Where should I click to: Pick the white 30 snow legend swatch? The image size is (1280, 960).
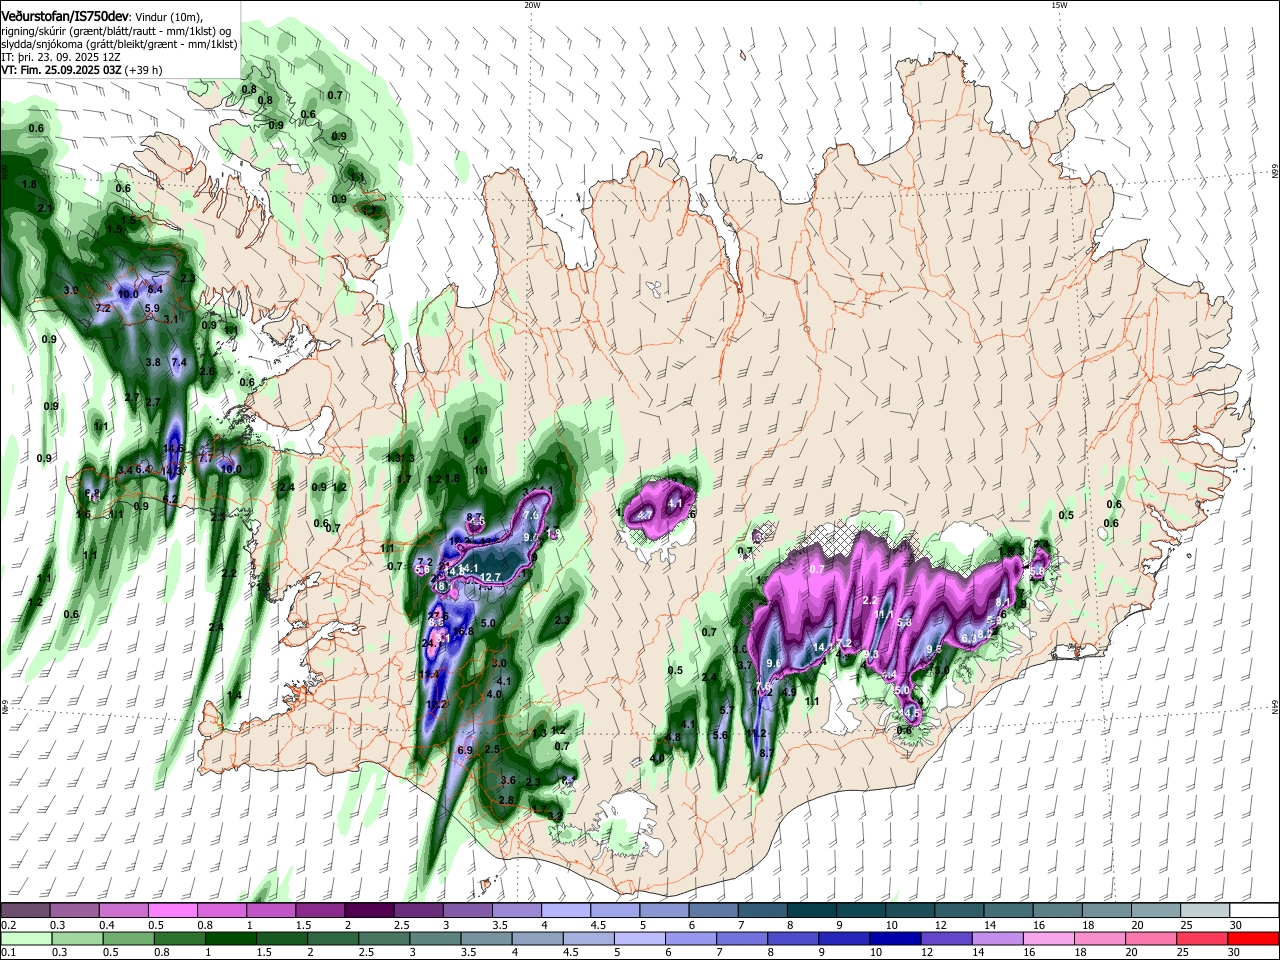pos(1254,911)
